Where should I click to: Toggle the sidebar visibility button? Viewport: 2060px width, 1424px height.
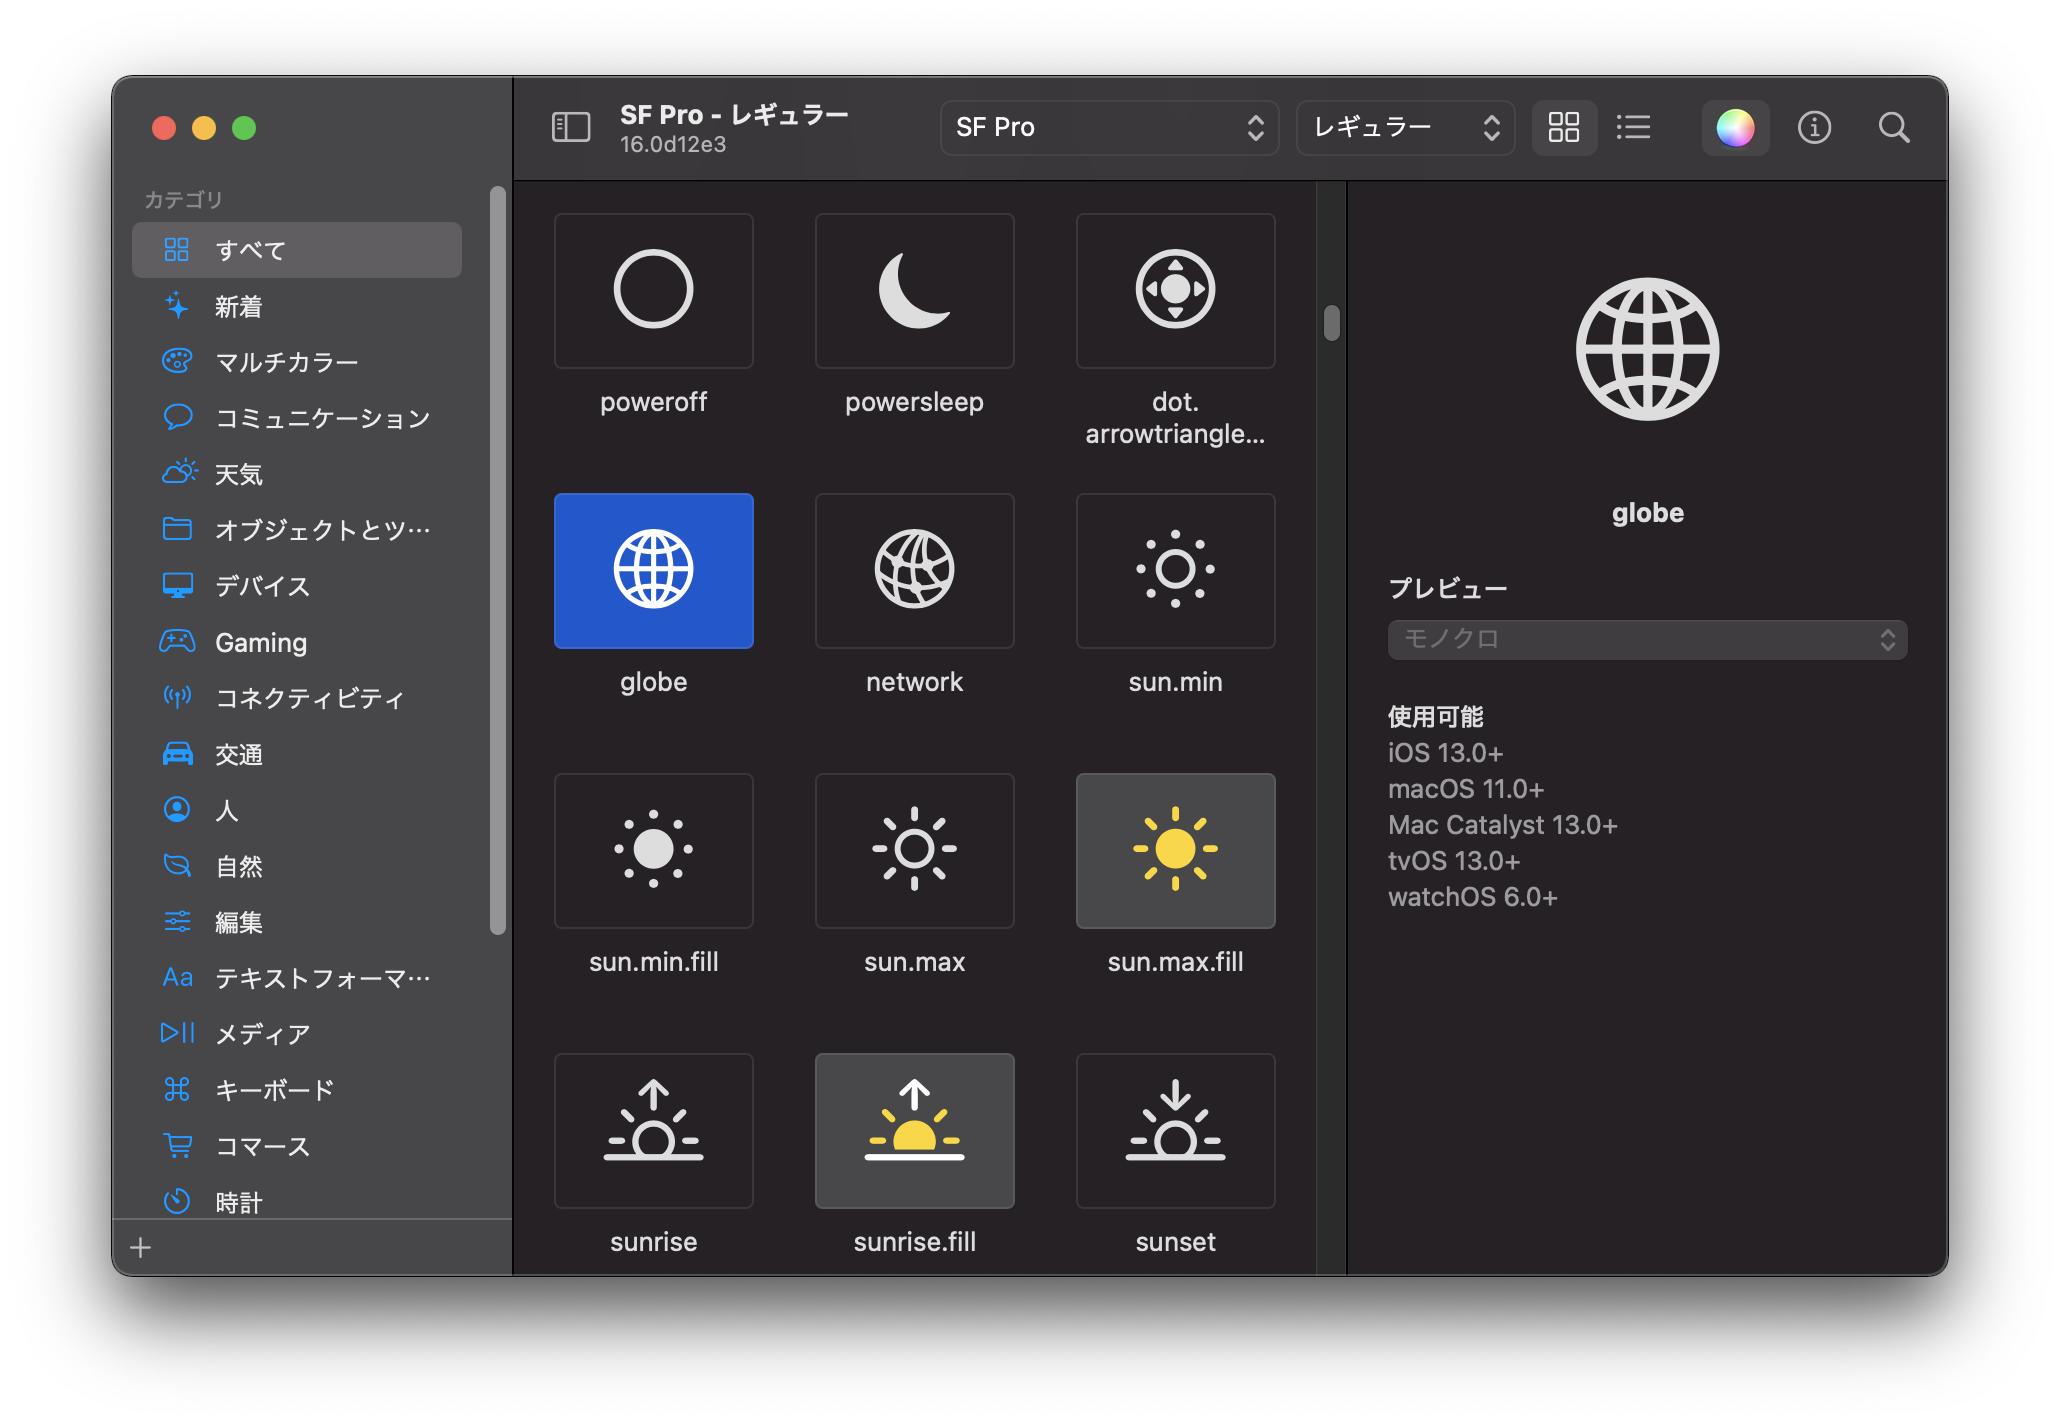click(x=571, y=127)
